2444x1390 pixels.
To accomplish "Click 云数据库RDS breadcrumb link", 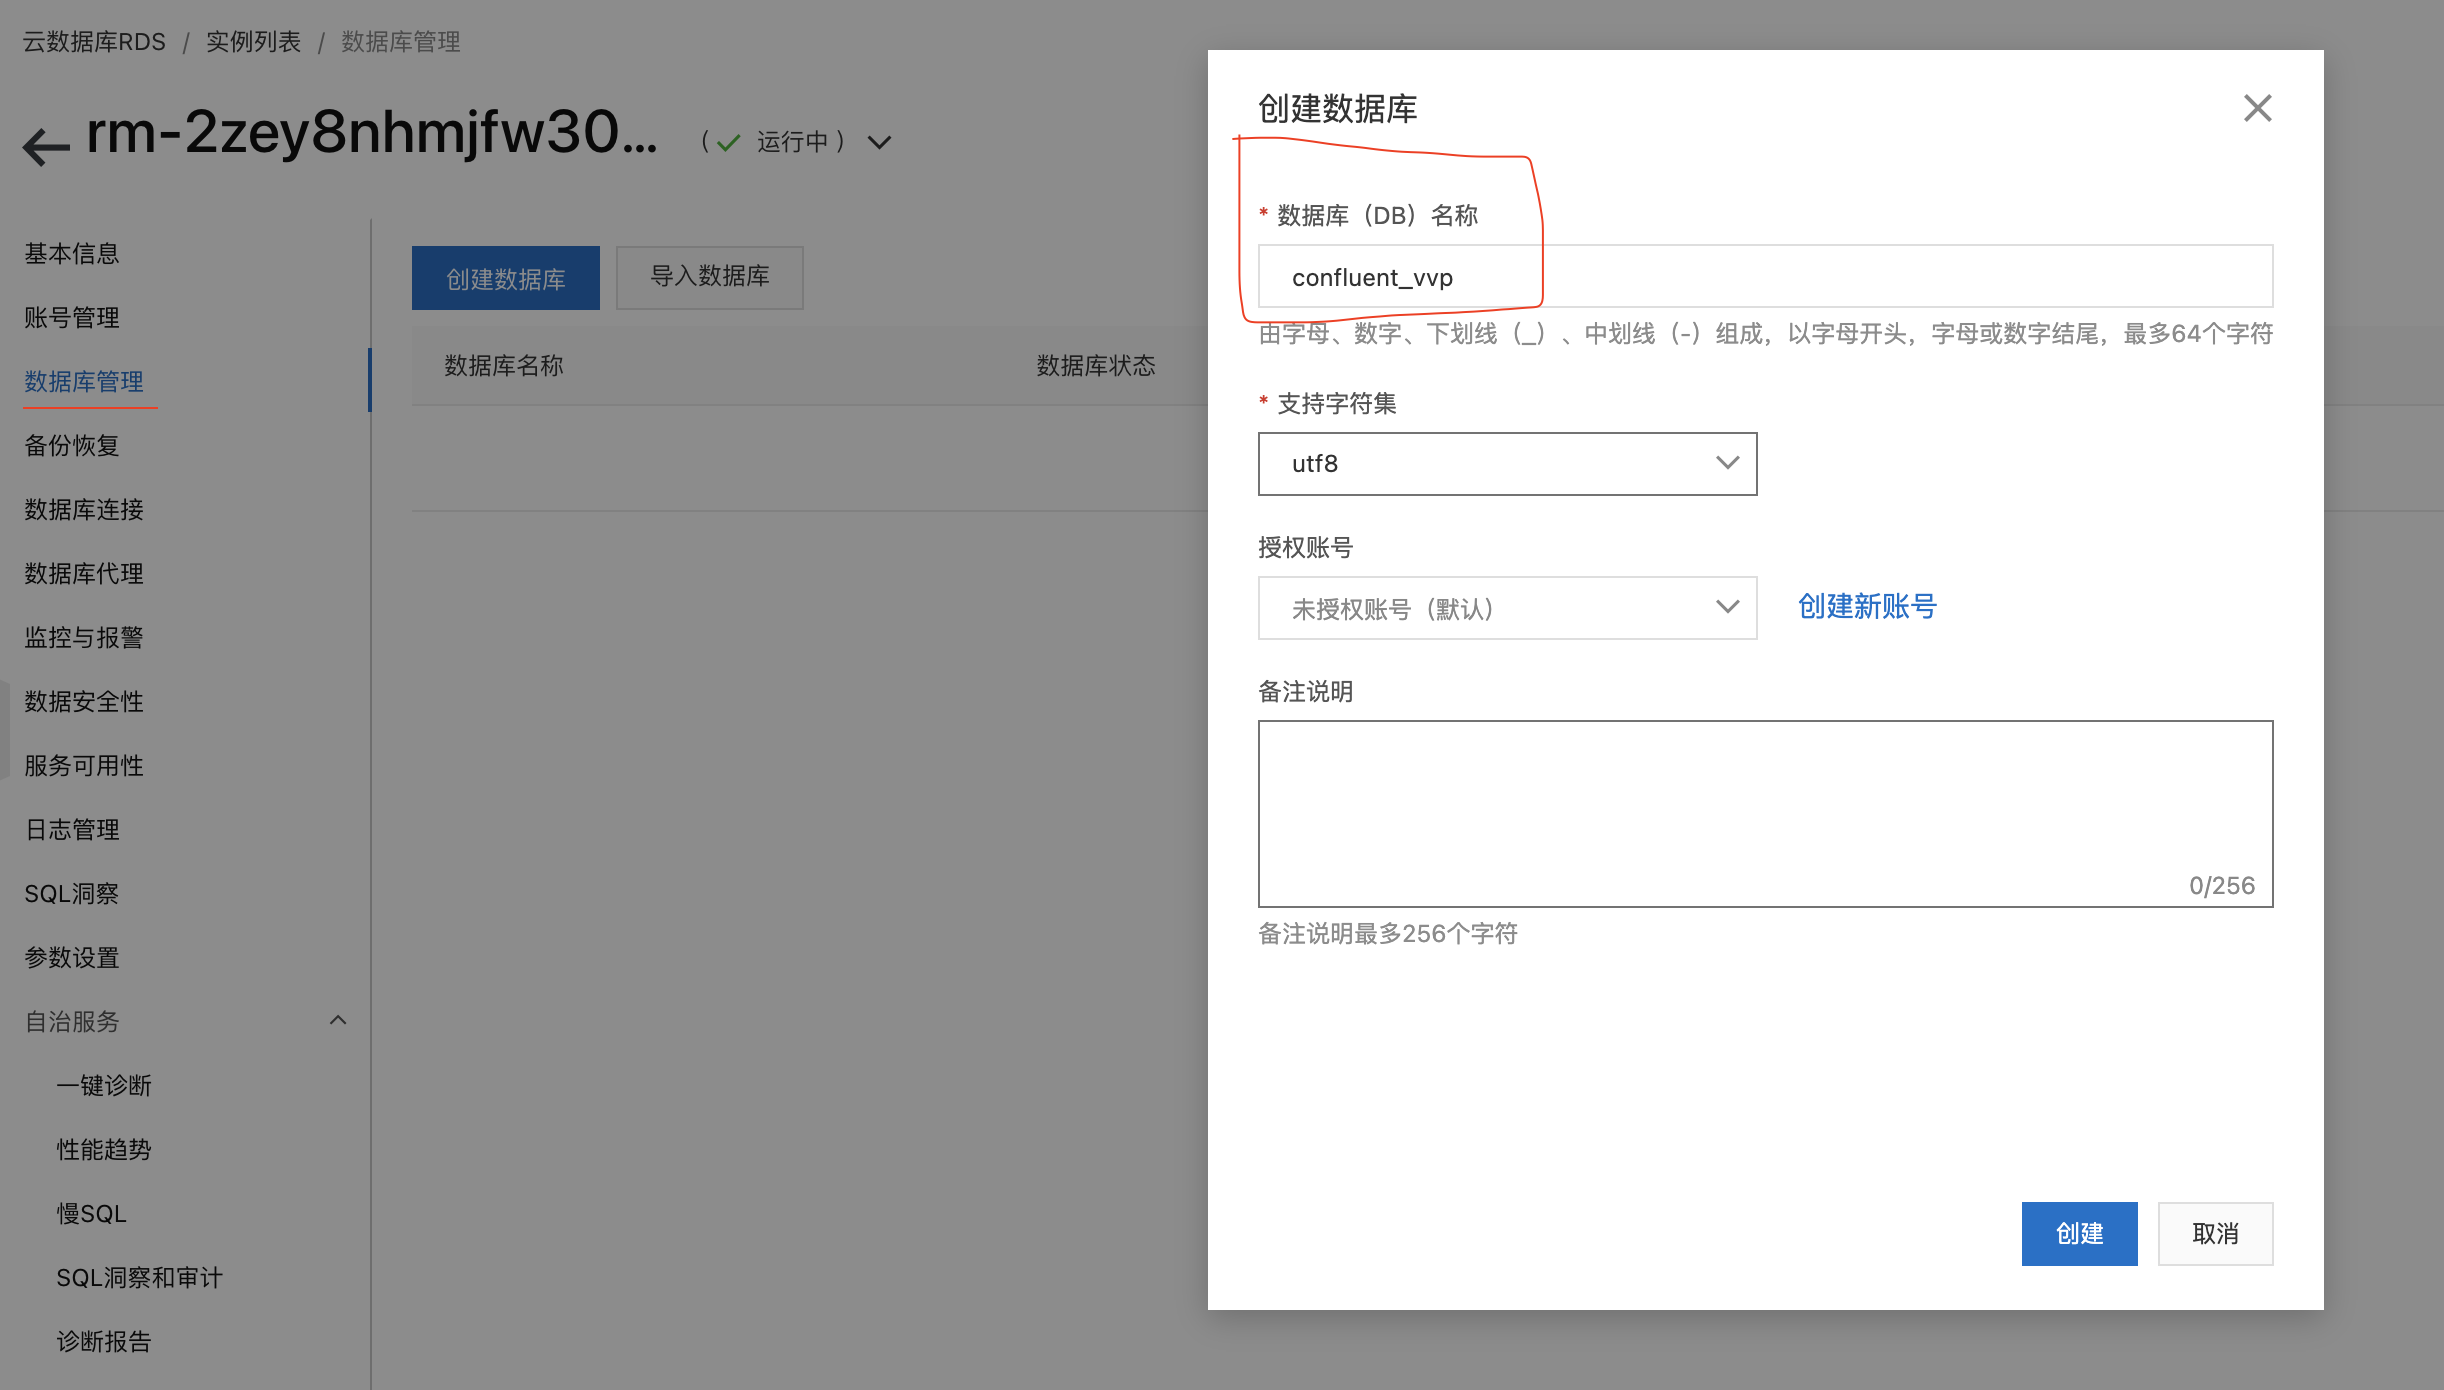I will tap(94, 42).
